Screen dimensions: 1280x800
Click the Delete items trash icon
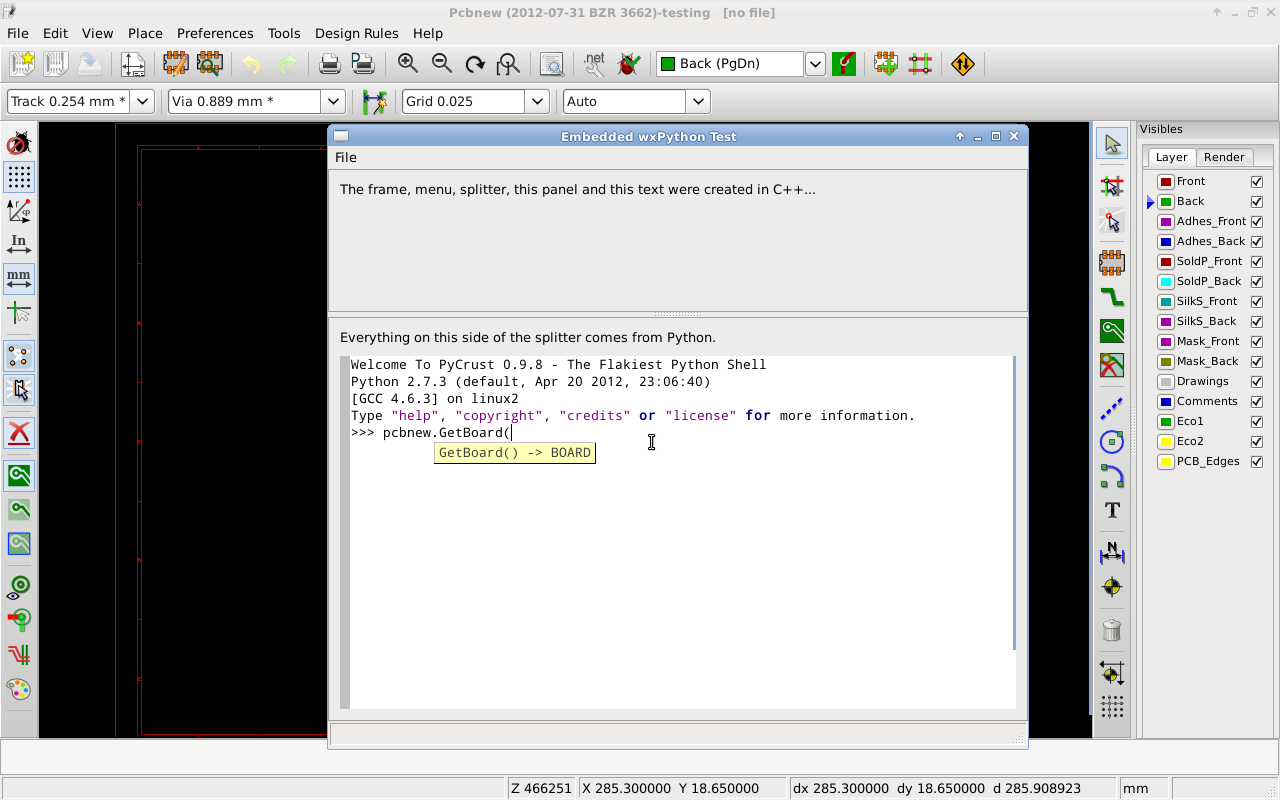1112,630
